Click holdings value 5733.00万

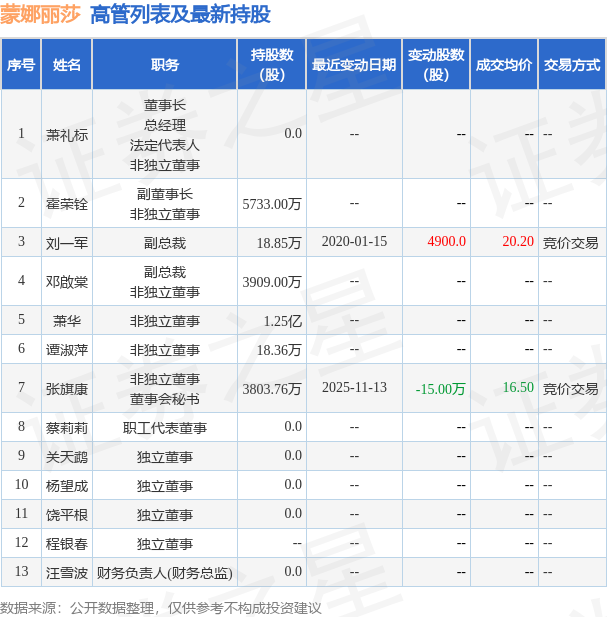[272, 204]
